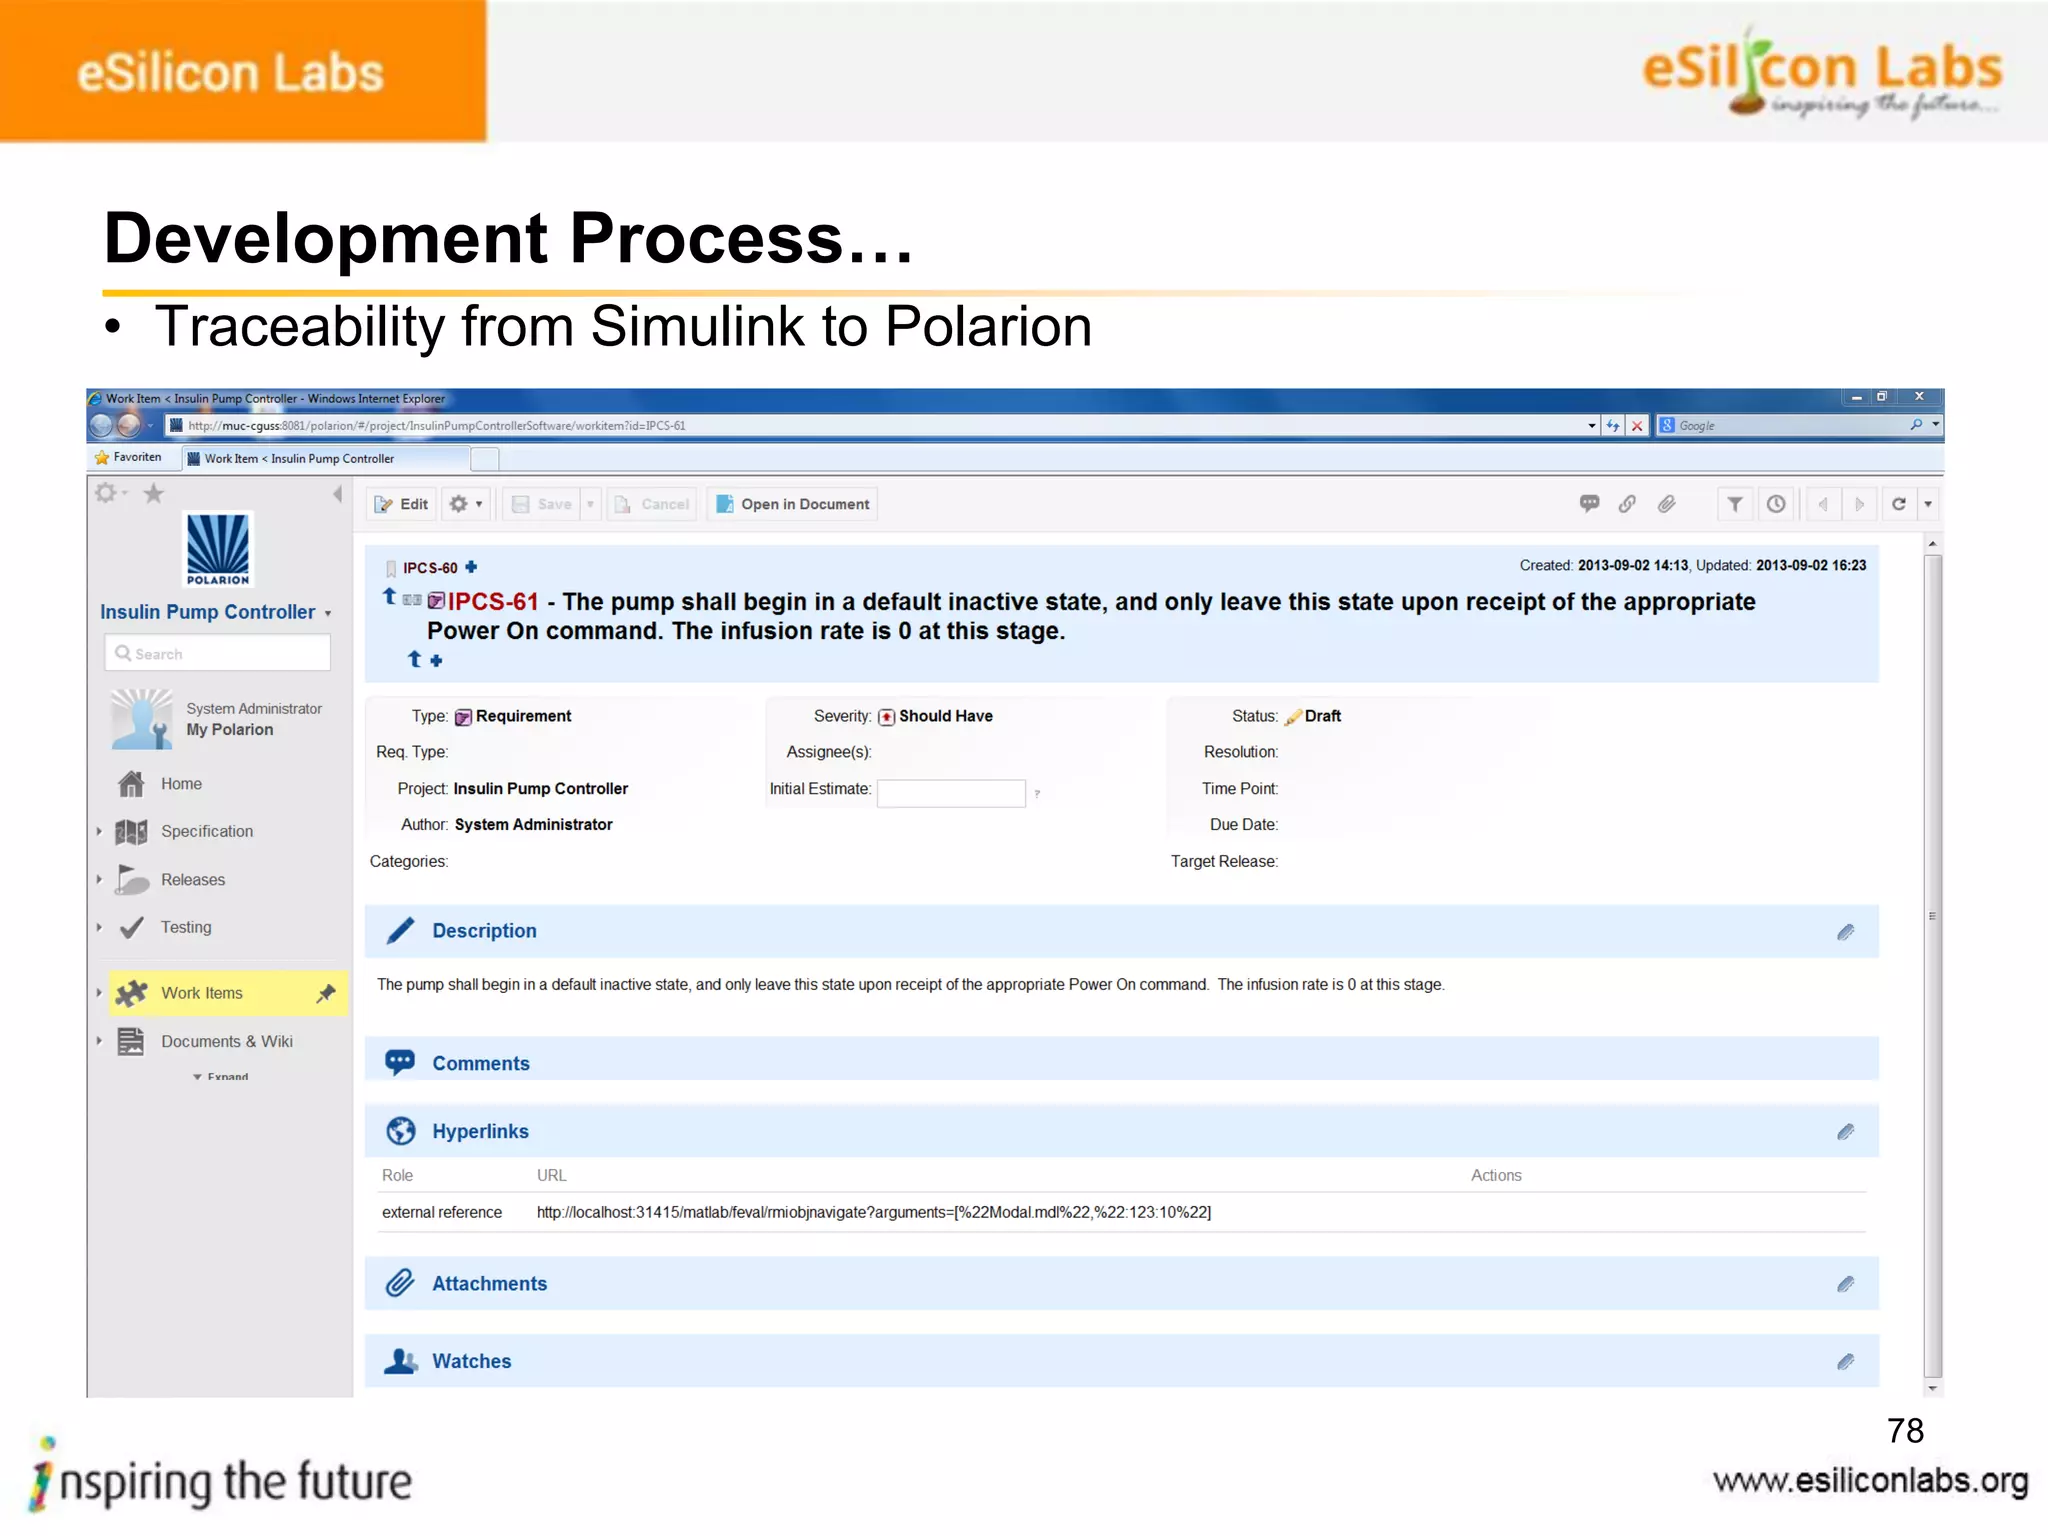The width and height of the screenshot is (2048, 1536).
Task: Expand the Testing tree arrow
Action: (x=99, y=927)
